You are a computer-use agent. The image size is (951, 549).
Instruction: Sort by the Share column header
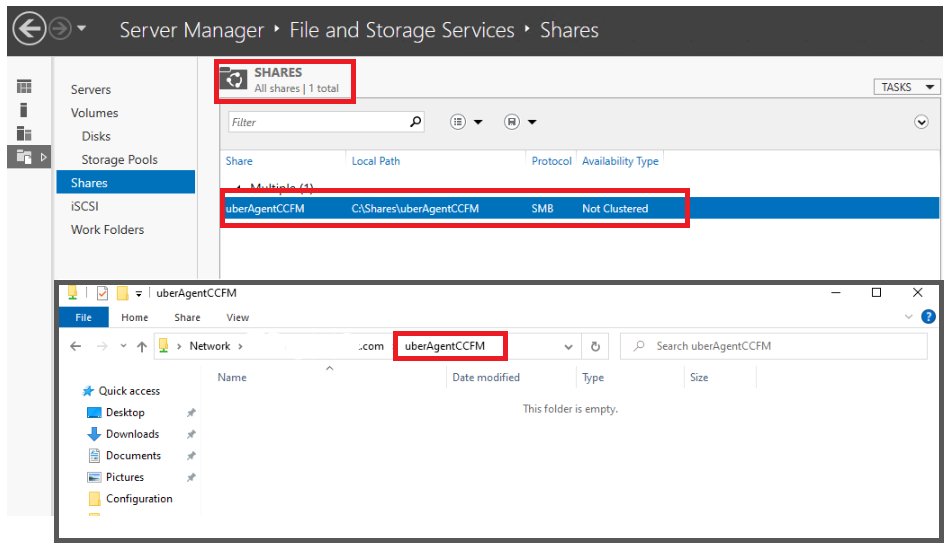(x=239, y=161)
